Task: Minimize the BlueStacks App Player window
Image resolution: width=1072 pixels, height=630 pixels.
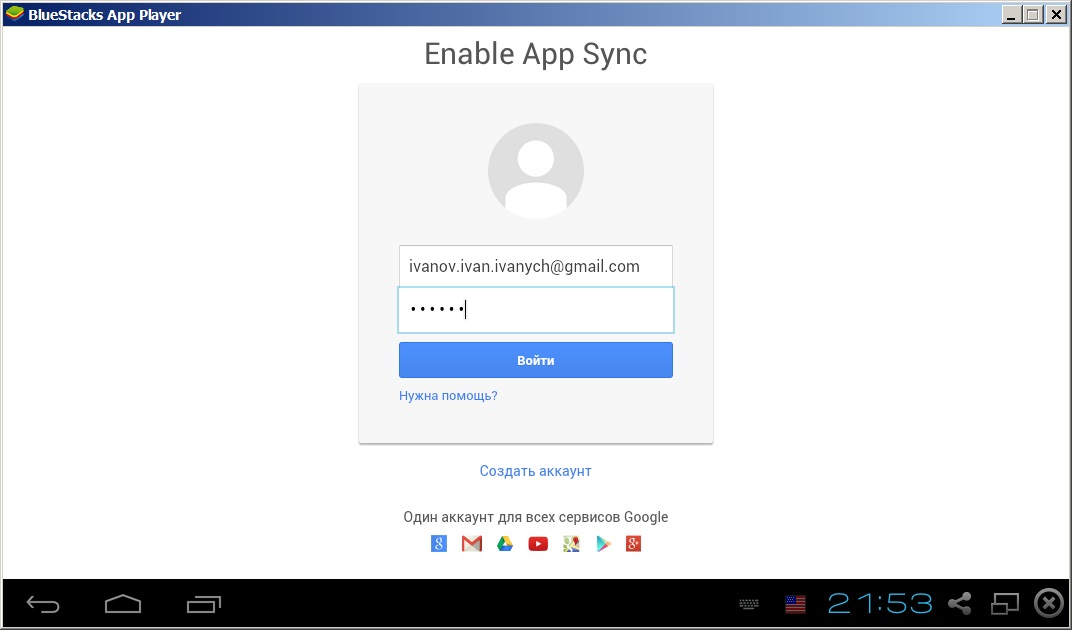Action: click(1012, 14)
